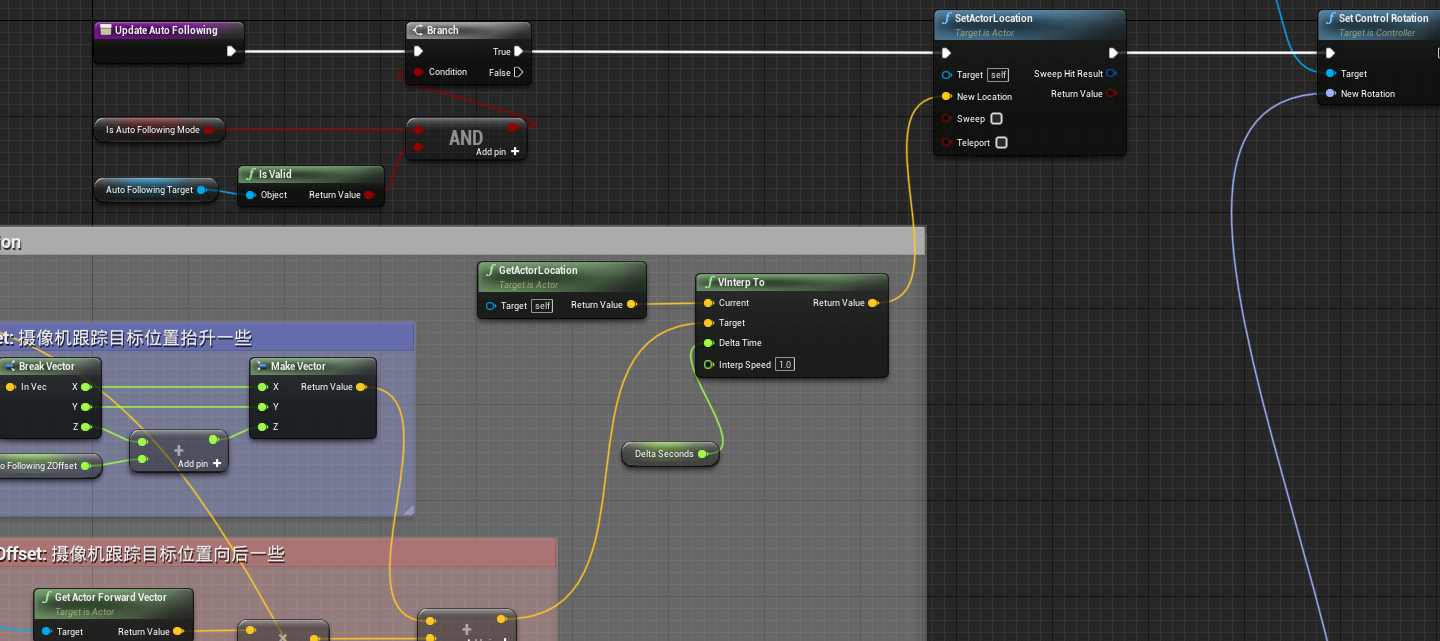Select the Update Auto Following event header
This screenshot has height=641, width=1440.
168,30
